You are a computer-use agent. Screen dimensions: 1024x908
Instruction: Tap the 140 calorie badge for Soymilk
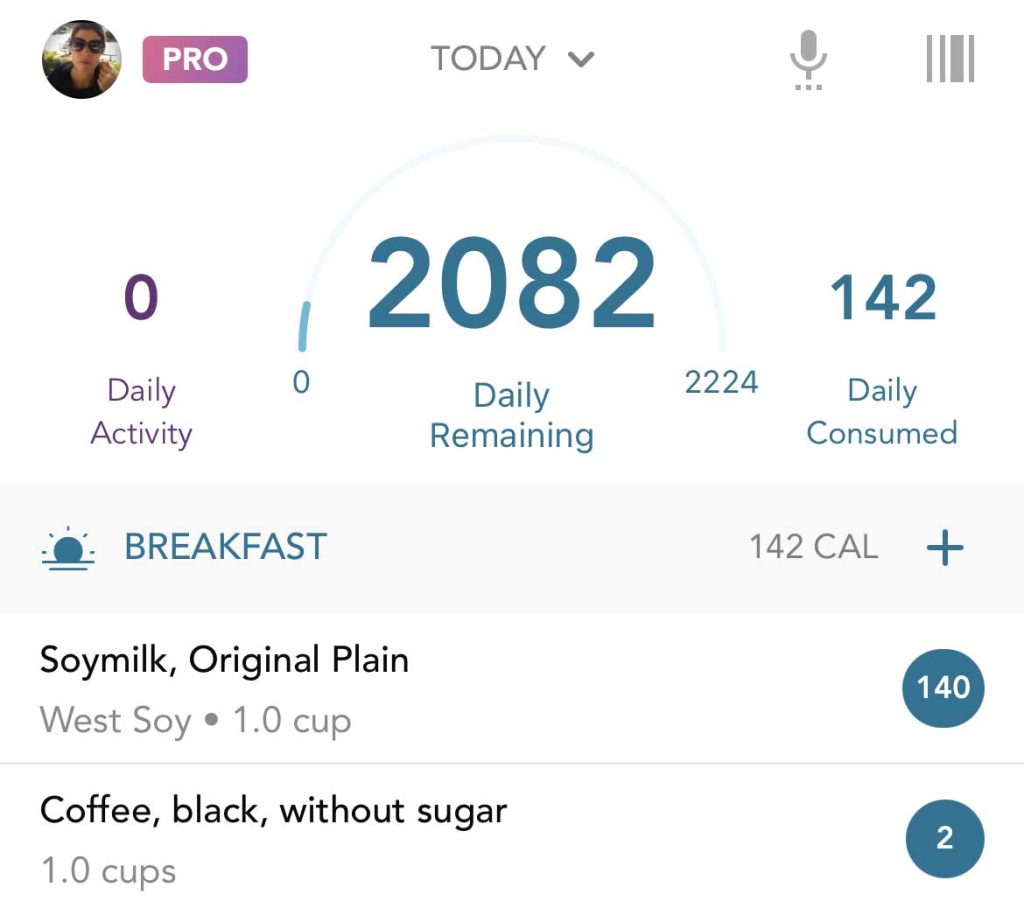(x=944, y=687)
